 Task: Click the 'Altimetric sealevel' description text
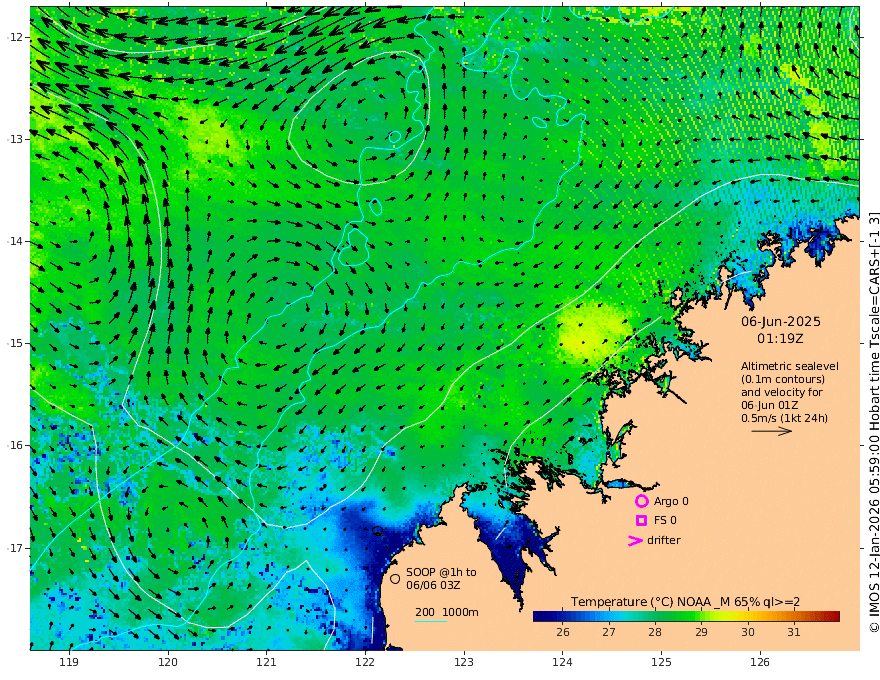pos(790,366)
